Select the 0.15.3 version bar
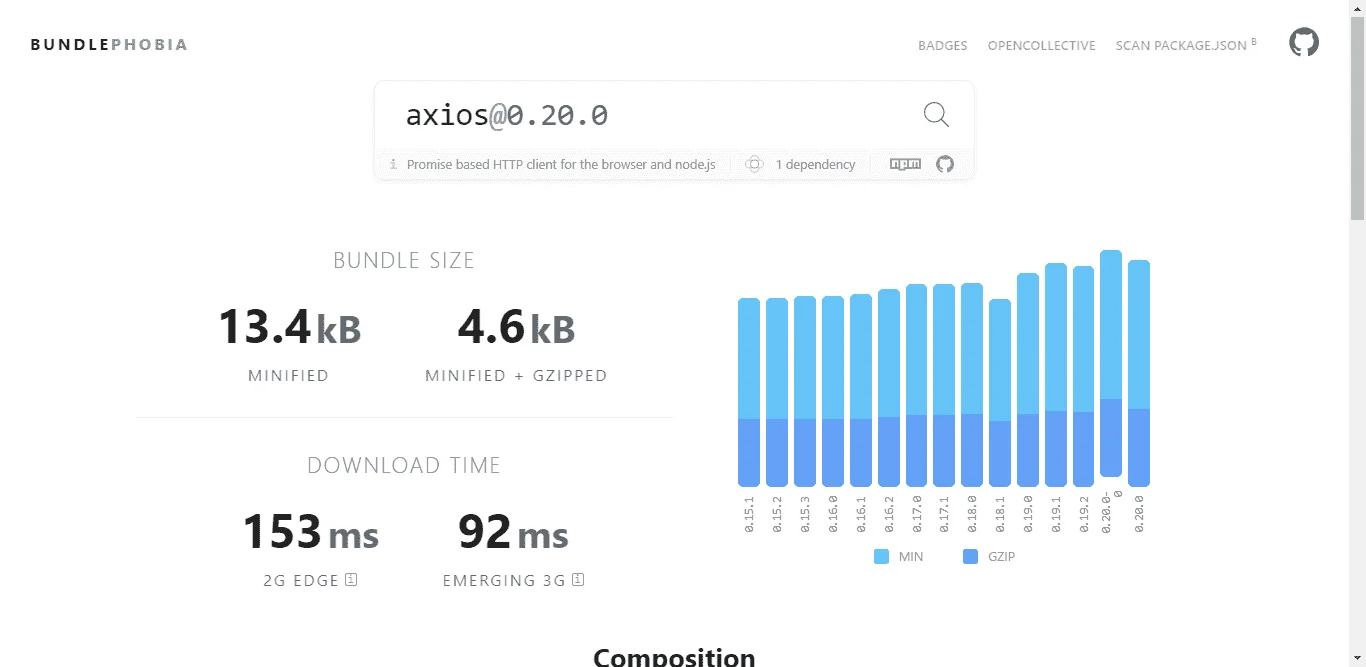1366x667 pixels. (805, 391)
